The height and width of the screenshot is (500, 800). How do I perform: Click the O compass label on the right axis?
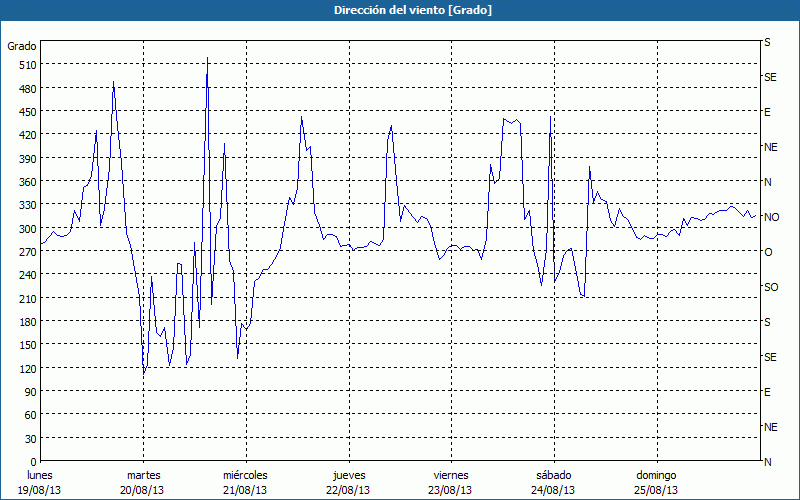(x=768, y=252)
